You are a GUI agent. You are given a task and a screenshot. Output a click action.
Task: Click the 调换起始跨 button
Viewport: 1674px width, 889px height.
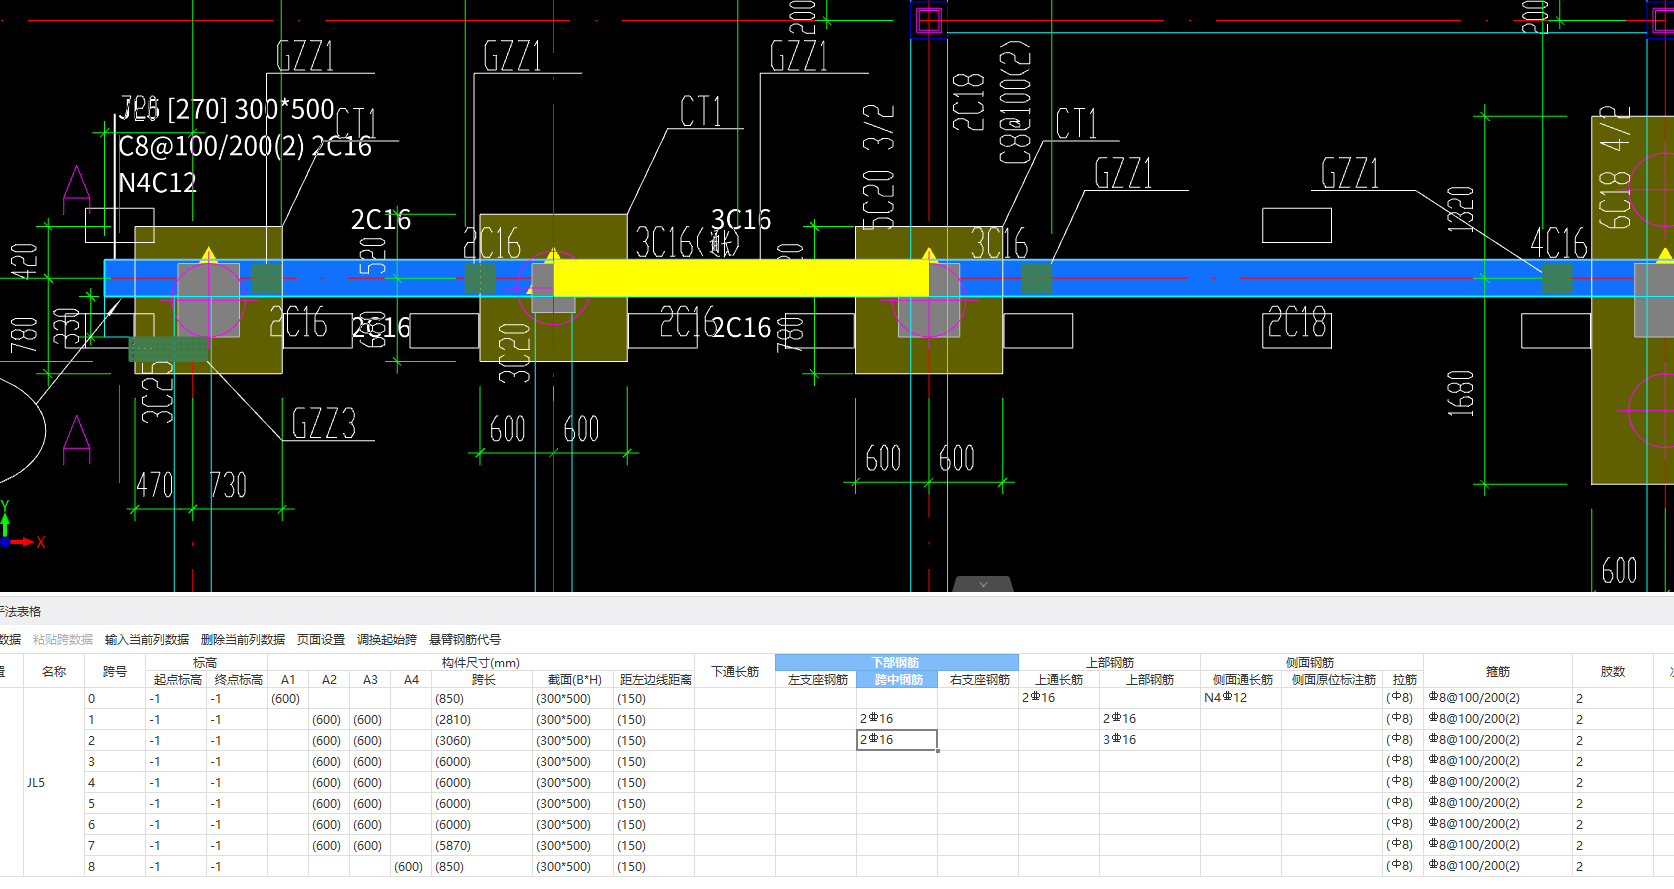tap(387, 639)
